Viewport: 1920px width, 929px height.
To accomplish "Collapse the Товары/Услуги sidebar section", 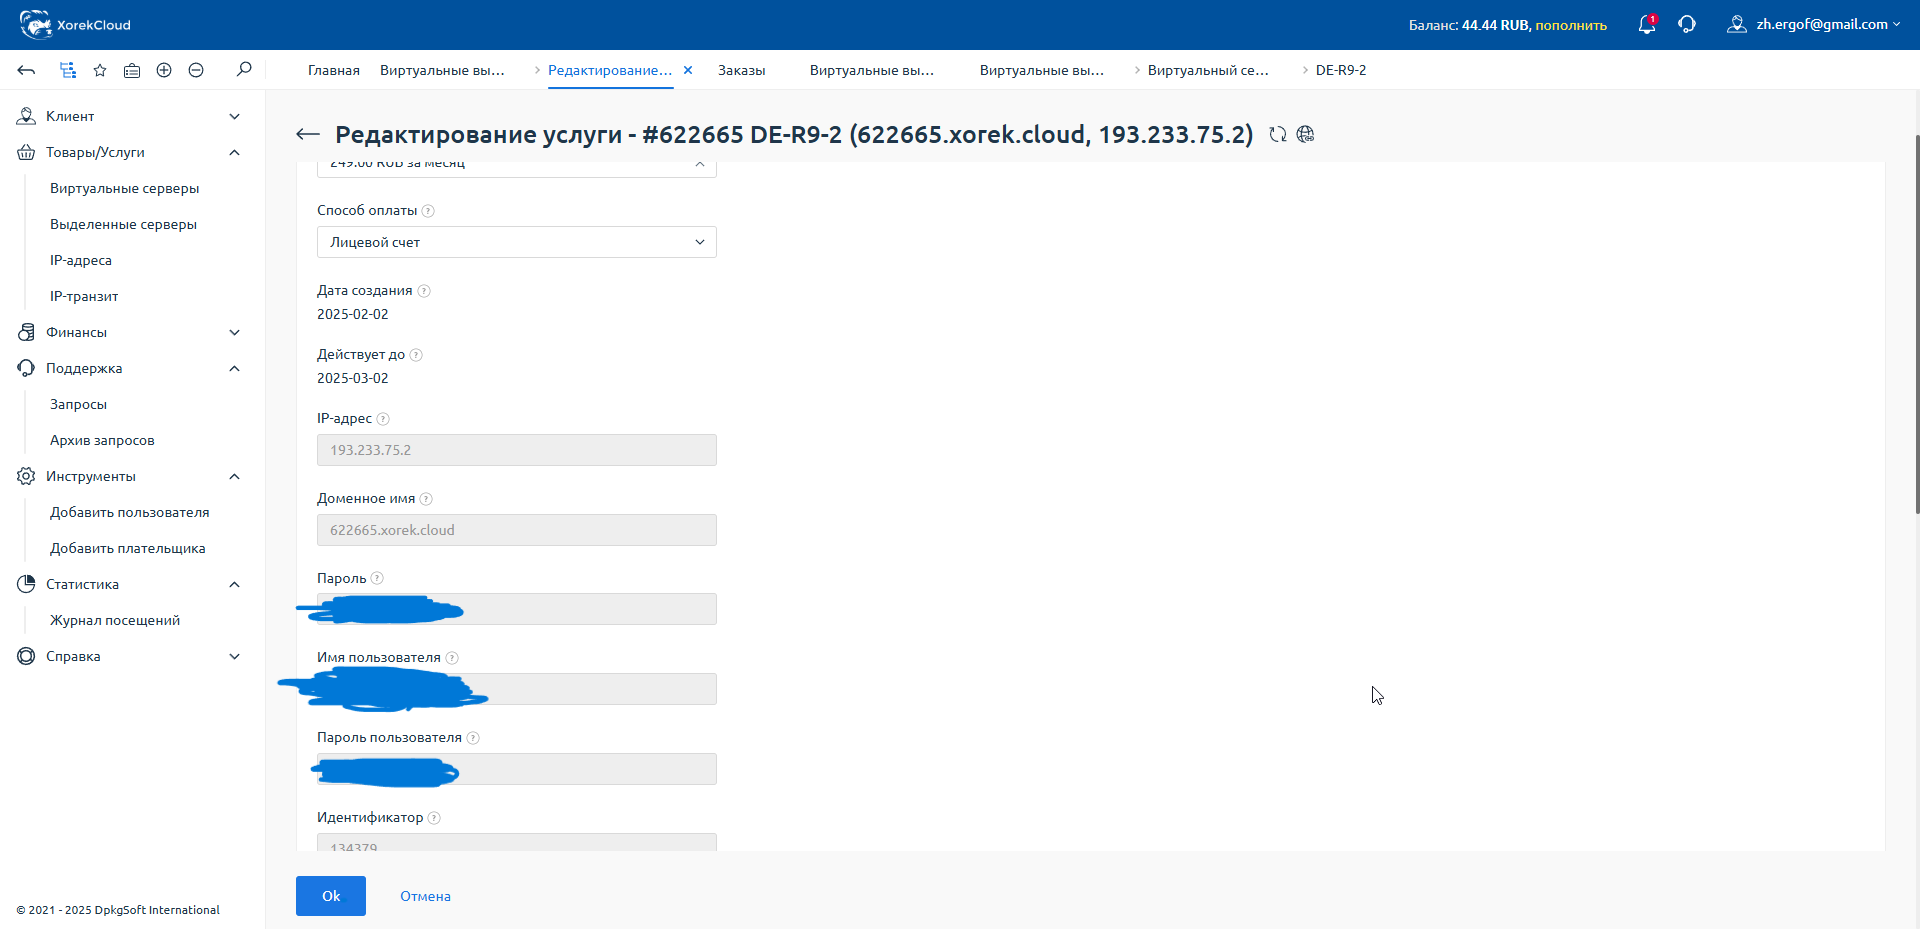I will (x=130, y=152).
